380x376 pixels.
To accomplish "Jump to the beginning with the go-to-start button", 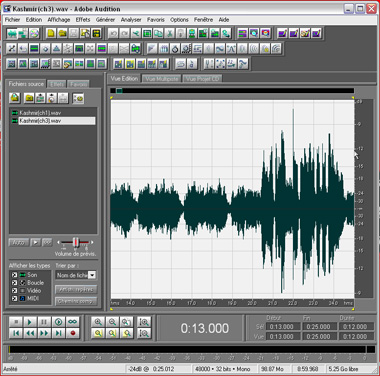I will pos(16,333).
